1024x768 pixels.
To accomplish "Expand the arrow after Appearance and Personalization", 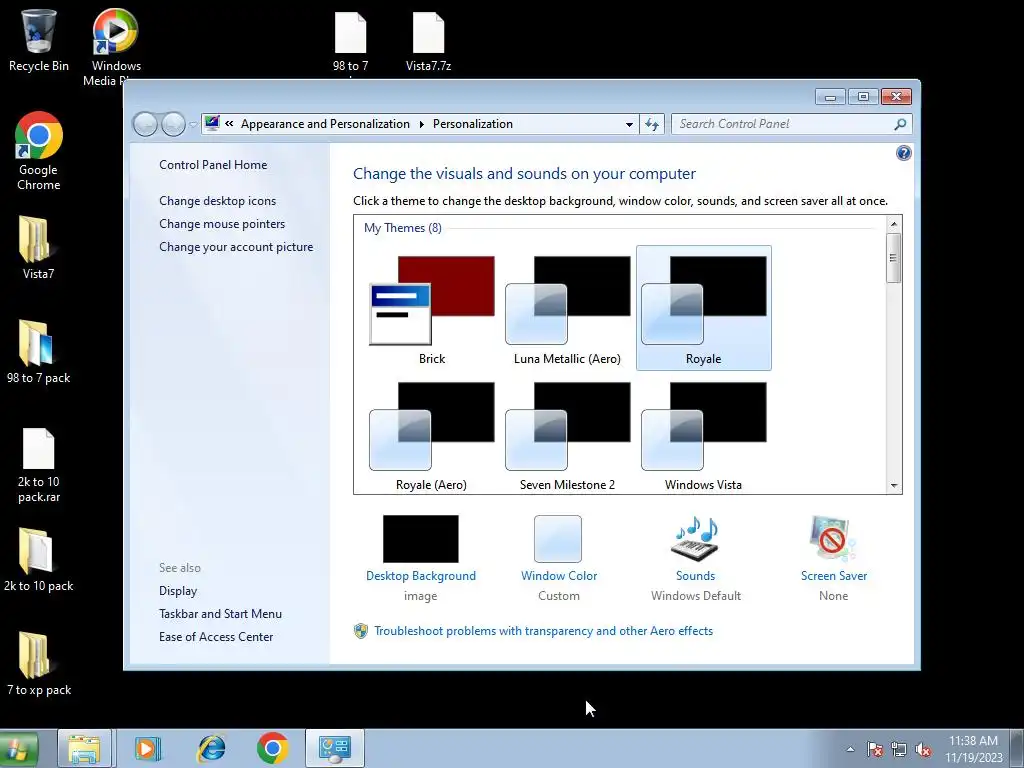I will coord(421,124).
